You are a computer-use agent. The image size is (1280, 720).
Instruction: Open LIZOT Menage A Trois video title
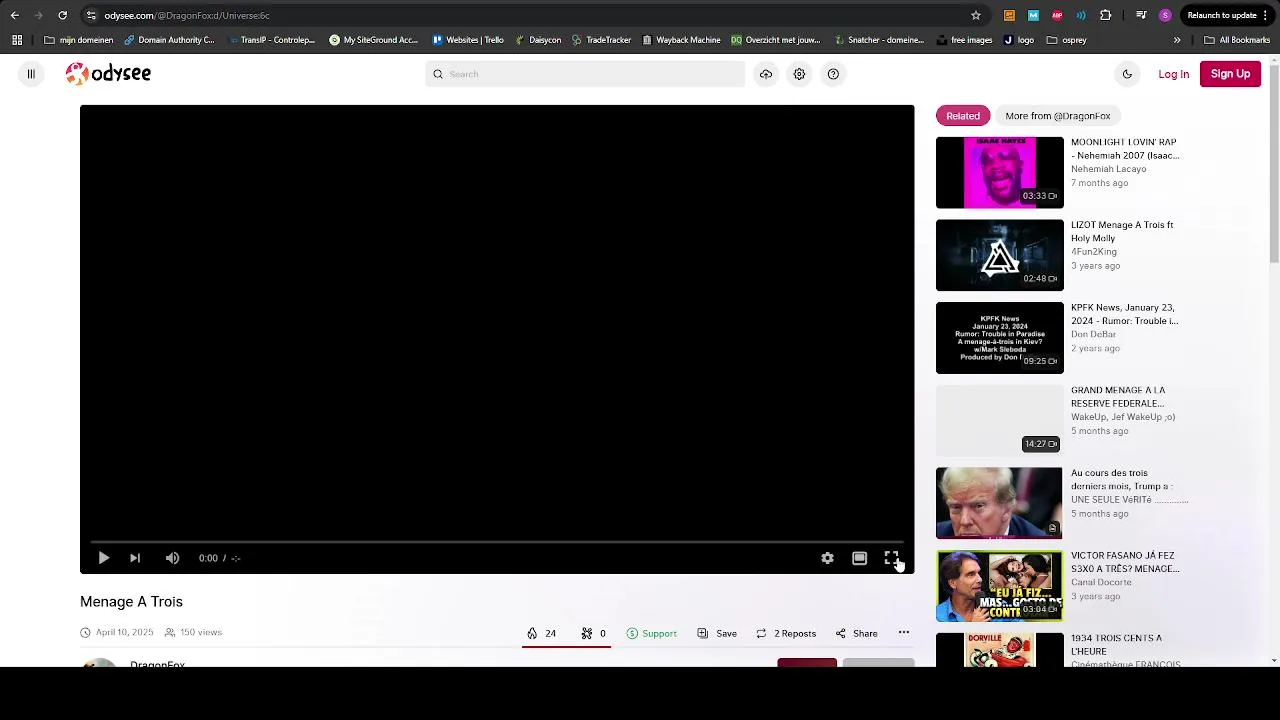1122,232
